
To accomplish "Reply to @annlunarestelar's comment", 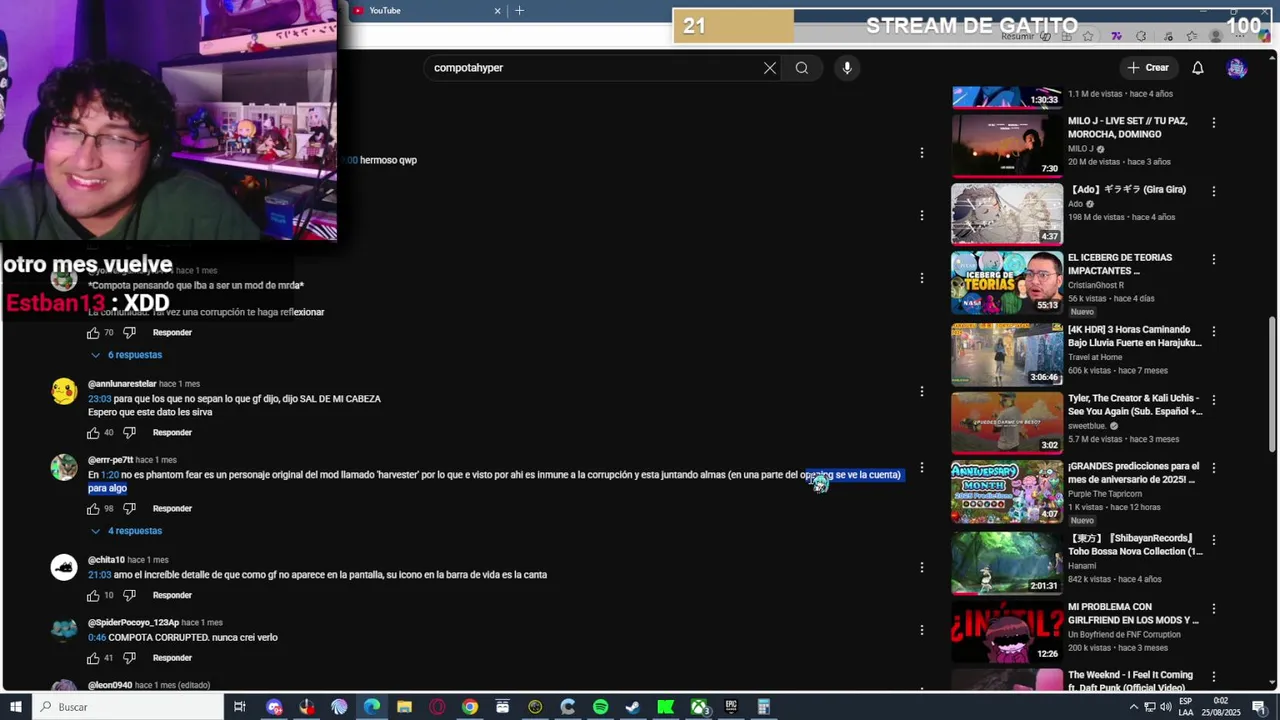I will tap(172, 433).
